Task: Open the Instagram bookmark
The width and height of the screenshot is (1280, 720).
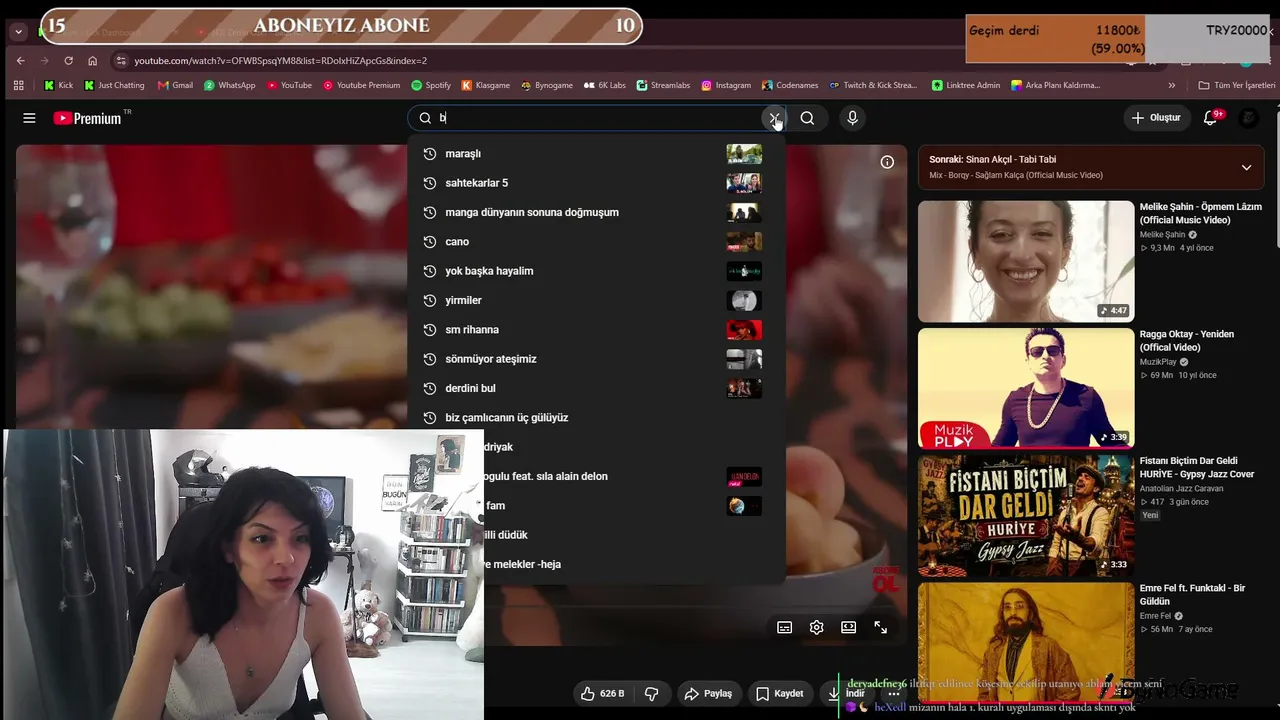Action: (726, 85)
